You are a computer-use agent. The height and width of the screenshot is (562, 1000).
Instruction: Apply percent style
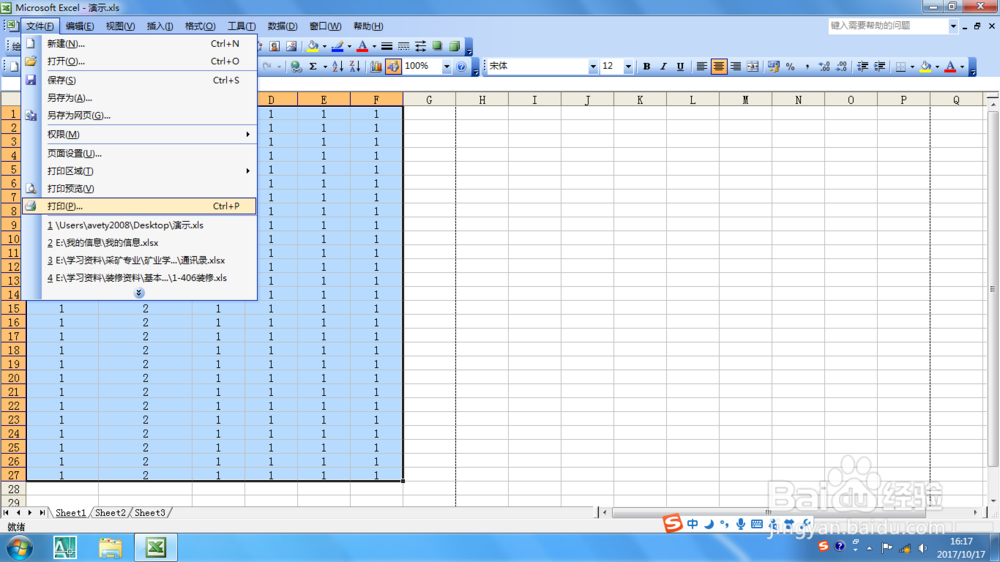click(x=790, y=66)
